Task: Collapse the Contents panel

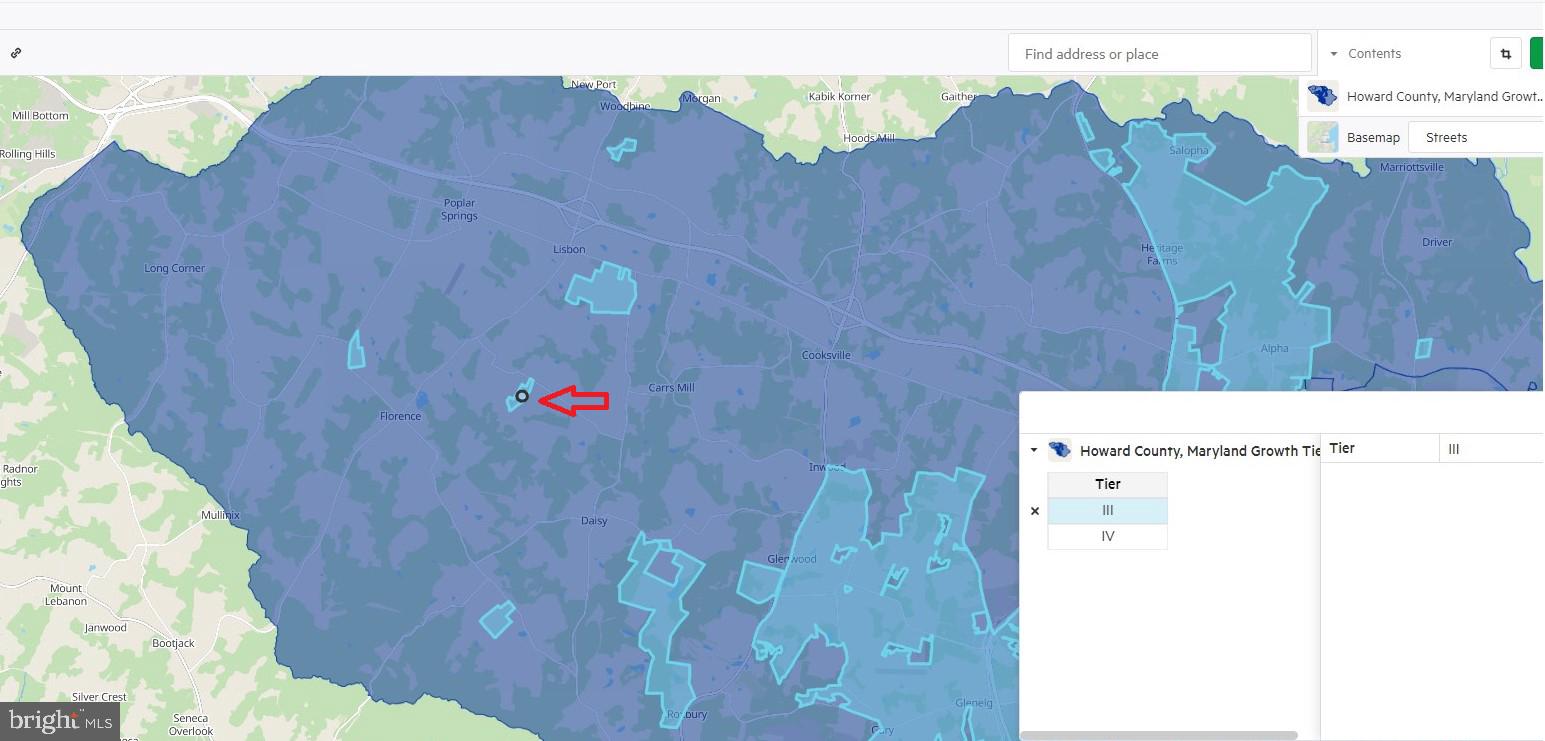Action: point(1334,54)
